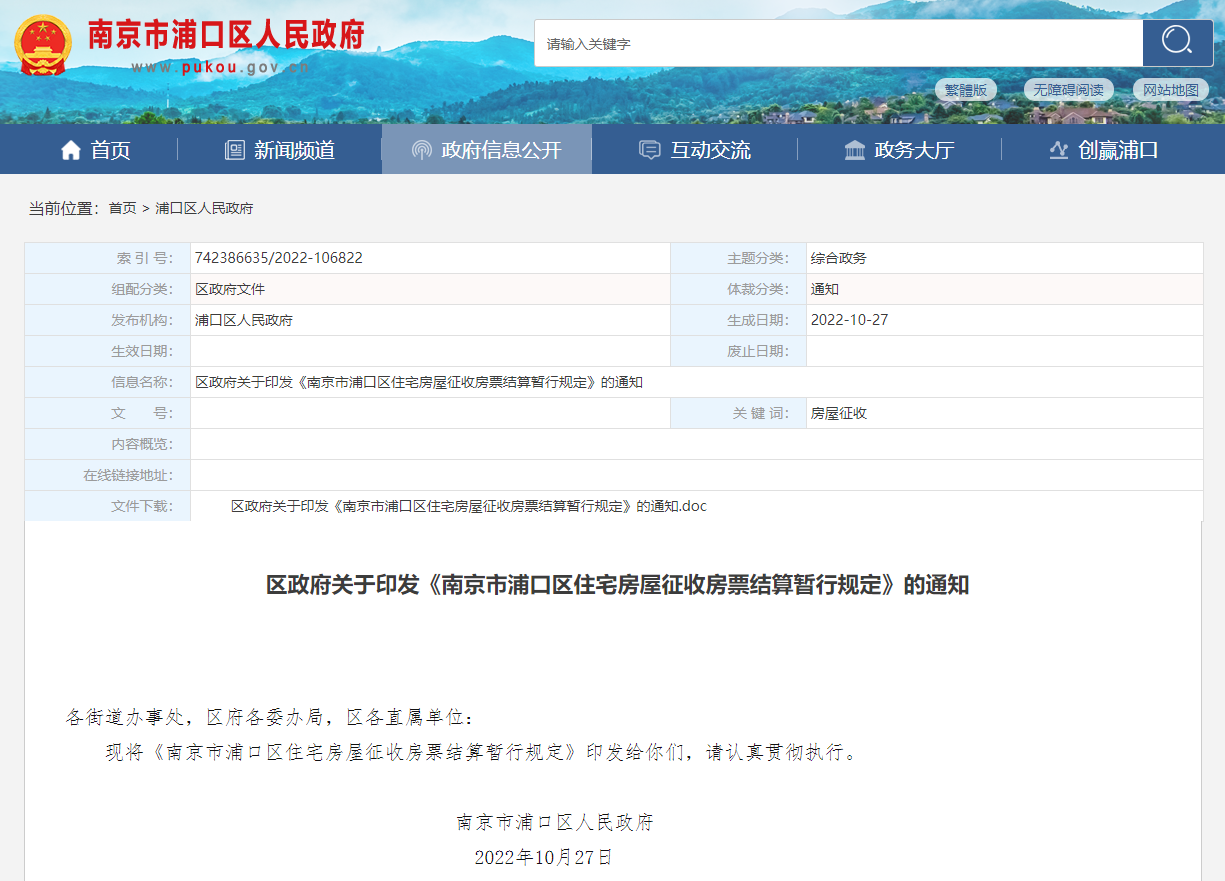This screenshot has height=881, width=1225.
Task: Click the home icon beside 首页
Action: click(x=70, y=150)
